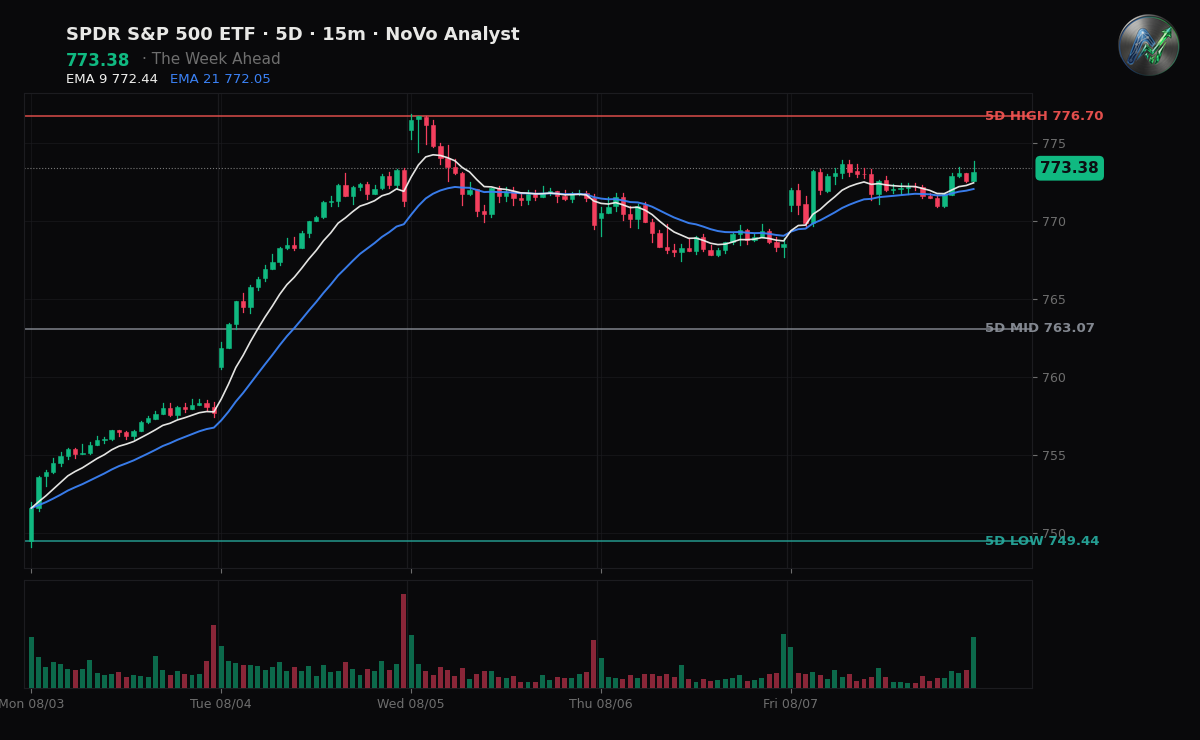Image resolution: width=1200 pixels, height=740 pixels.
Task: Click the 770 price axis label
Action: (1054, 222)
